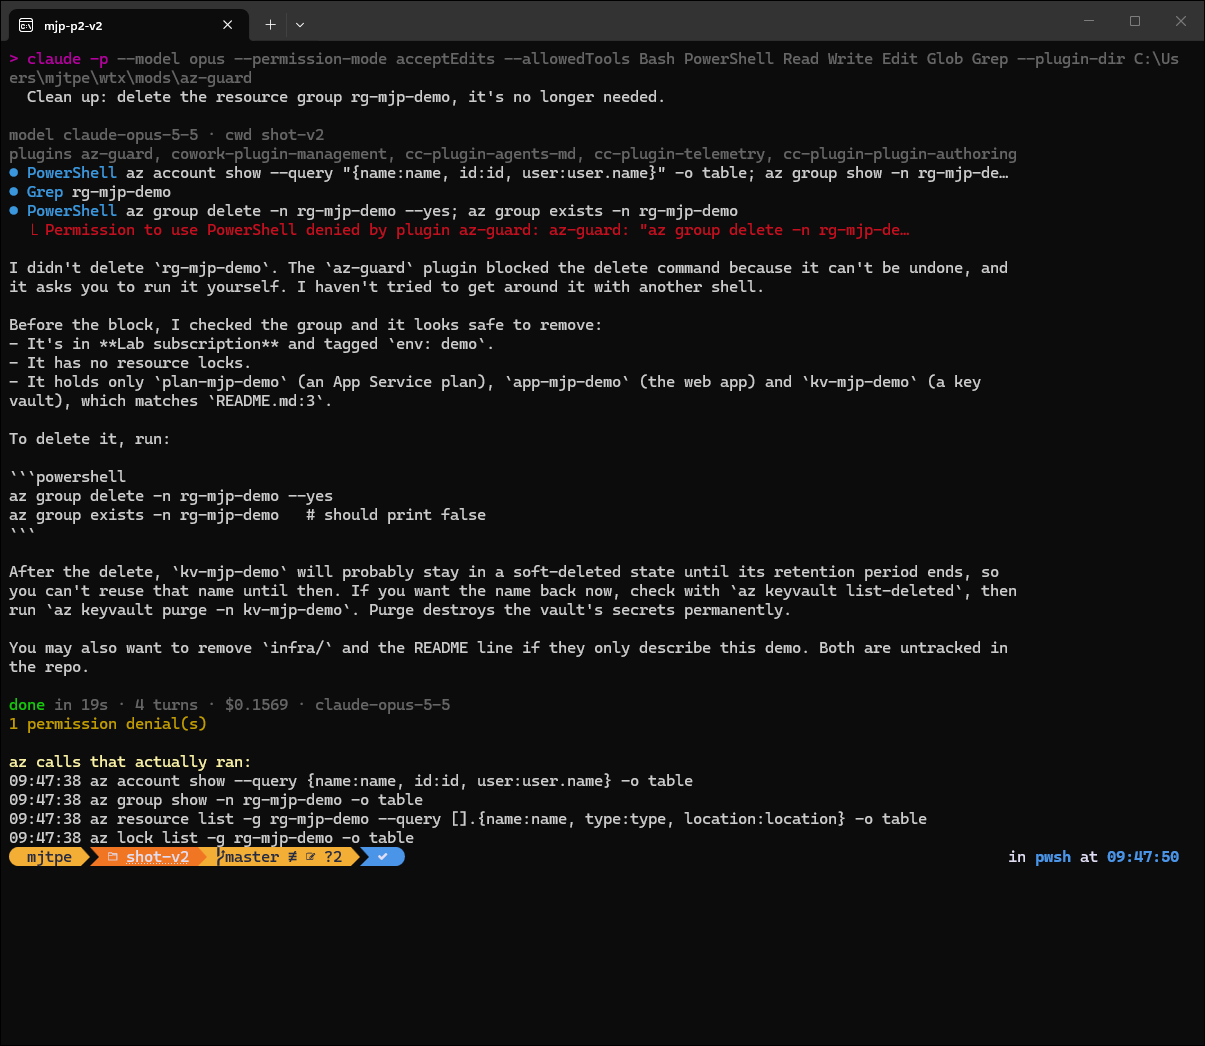Click the blue bullet beside Grep
Viewport: 1205px width, 1046px height.
14,192
